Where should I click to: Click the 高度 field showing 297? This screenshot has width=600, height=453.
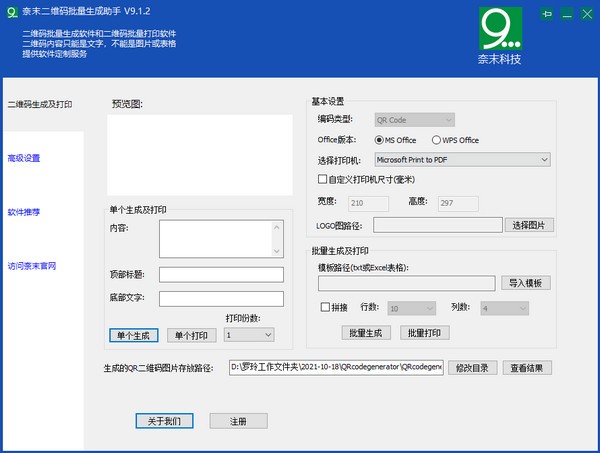tap(458, 203)
